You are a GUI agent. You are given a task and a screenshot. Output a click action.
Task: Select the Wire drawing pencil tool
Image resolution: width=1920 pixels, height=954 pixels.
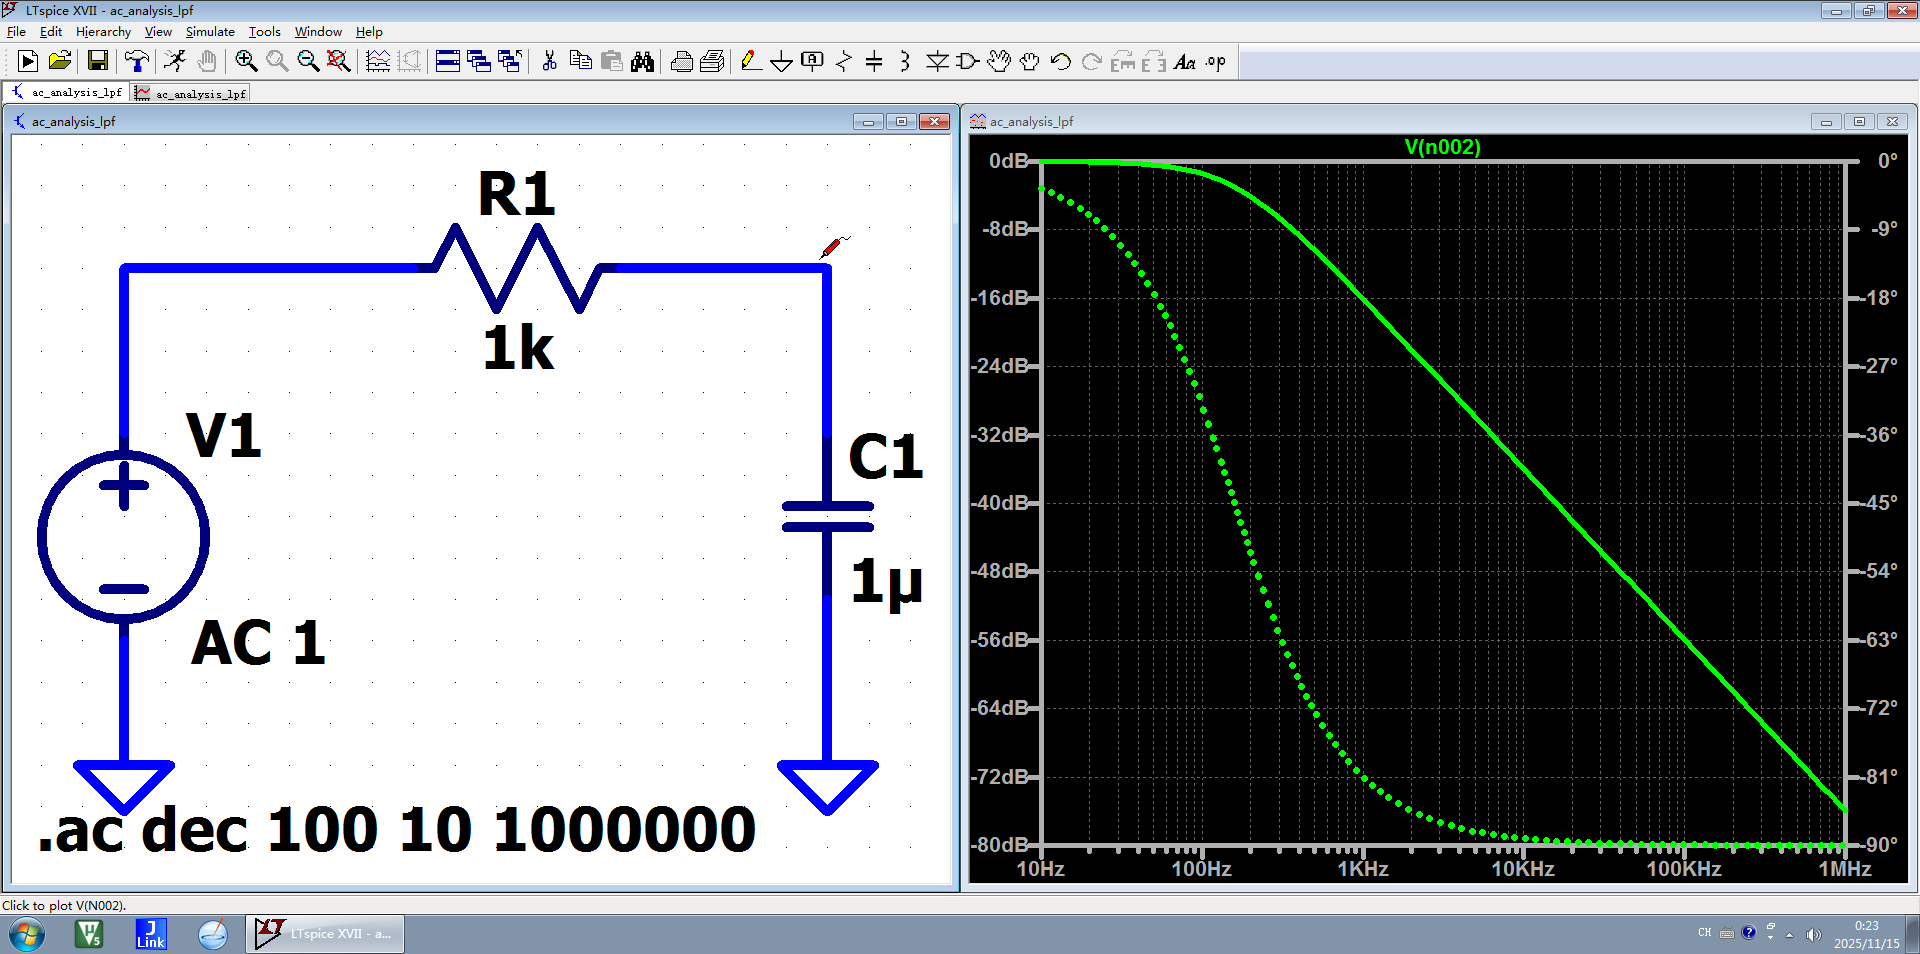tap(750, 62)
